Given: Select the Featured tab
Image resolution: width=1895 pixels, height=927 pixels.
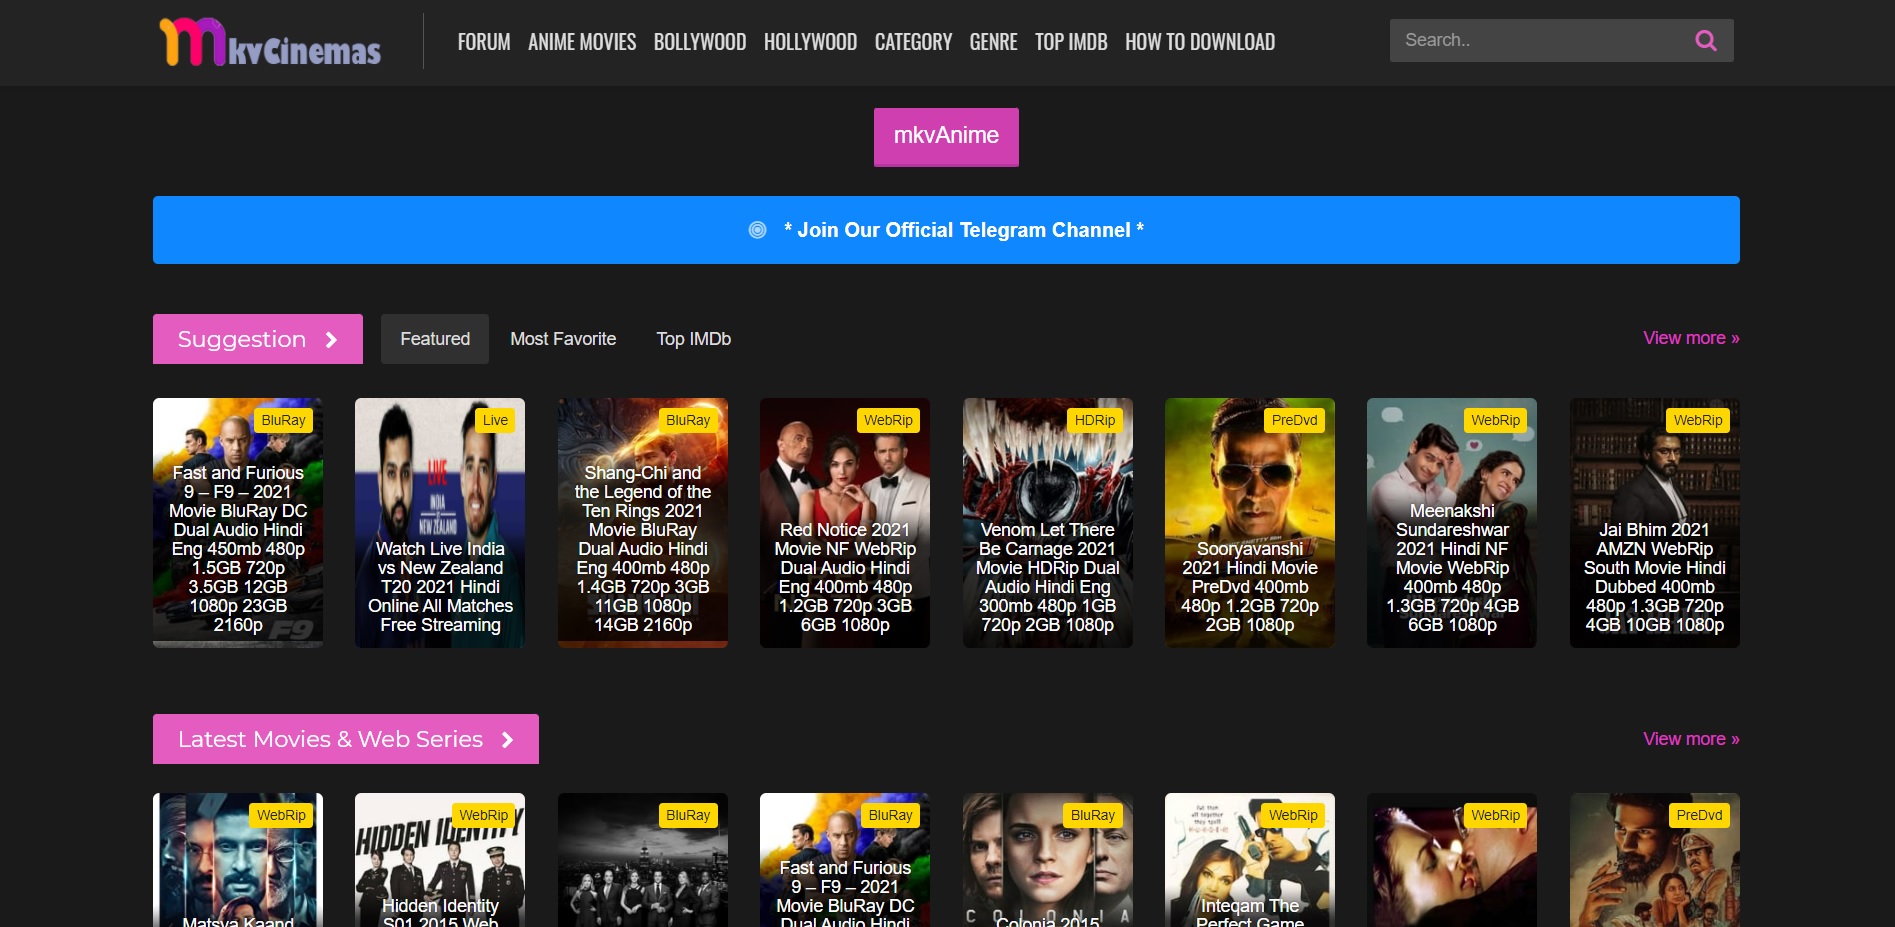Looking at the screenshot, I should pos(435,339).
